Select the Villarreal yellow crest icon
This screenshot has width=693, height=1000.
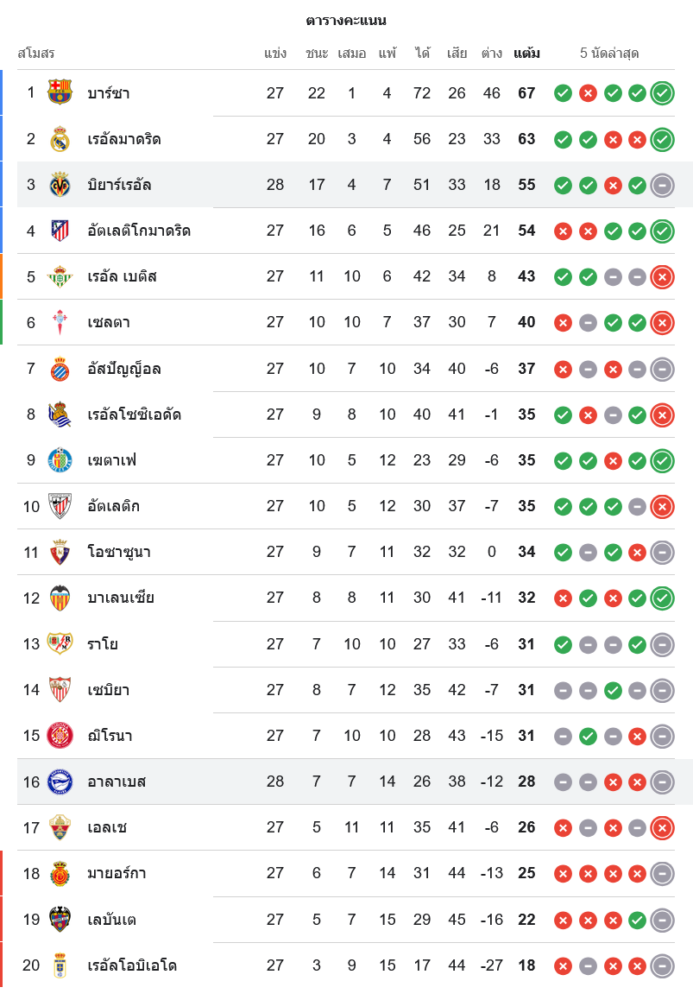(60, 185)
